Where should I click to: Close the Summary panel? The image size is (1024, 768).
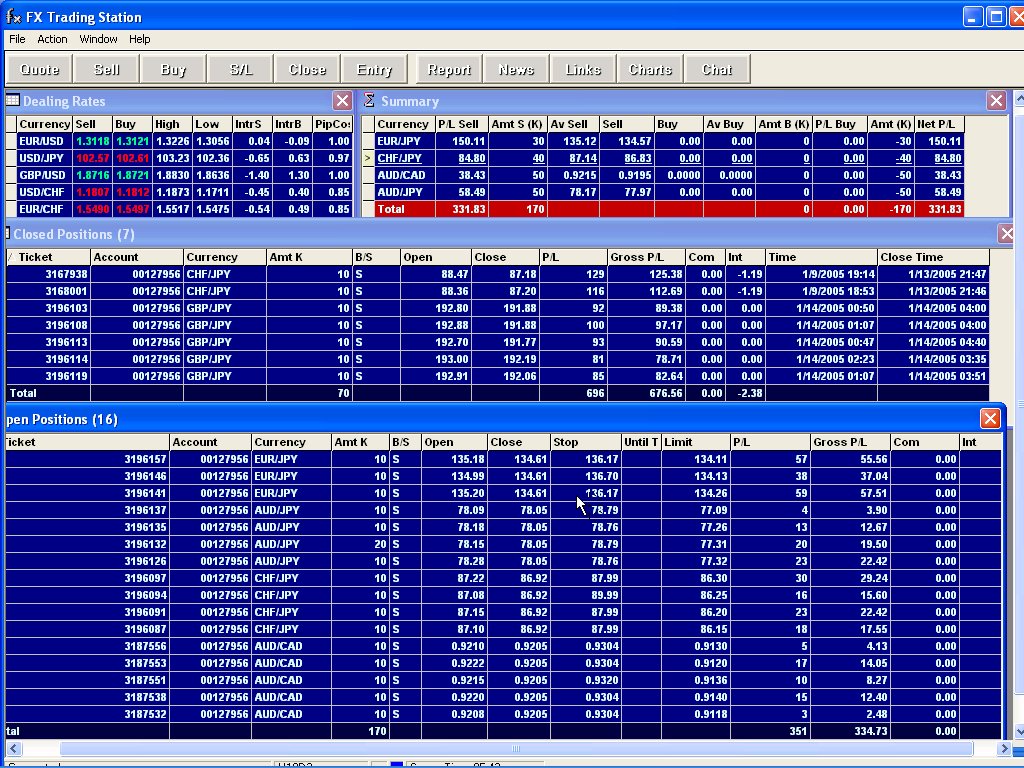996,101
